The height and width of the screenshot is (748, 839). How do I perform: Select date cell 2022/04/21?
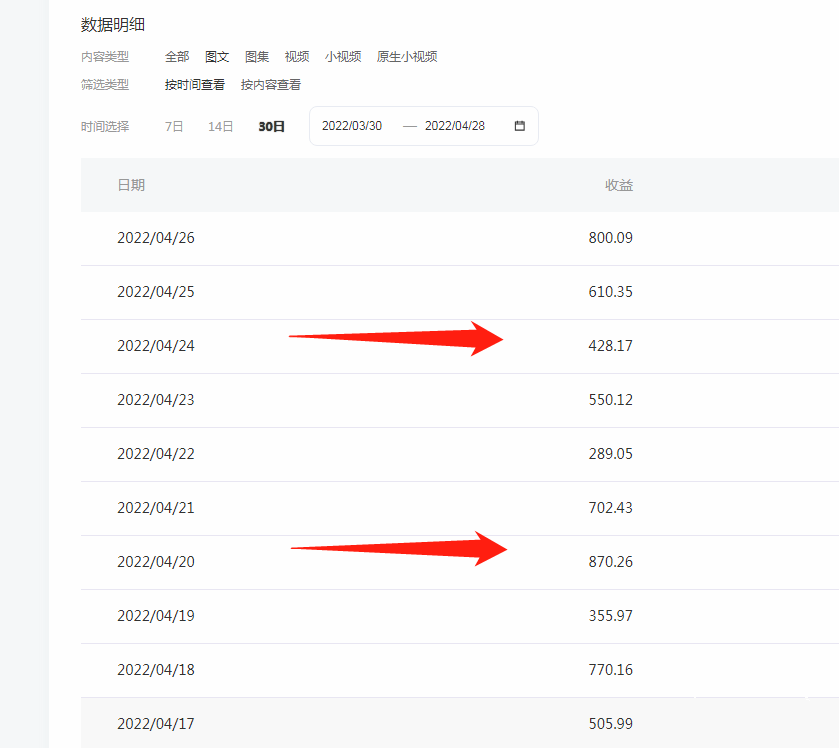156,508
